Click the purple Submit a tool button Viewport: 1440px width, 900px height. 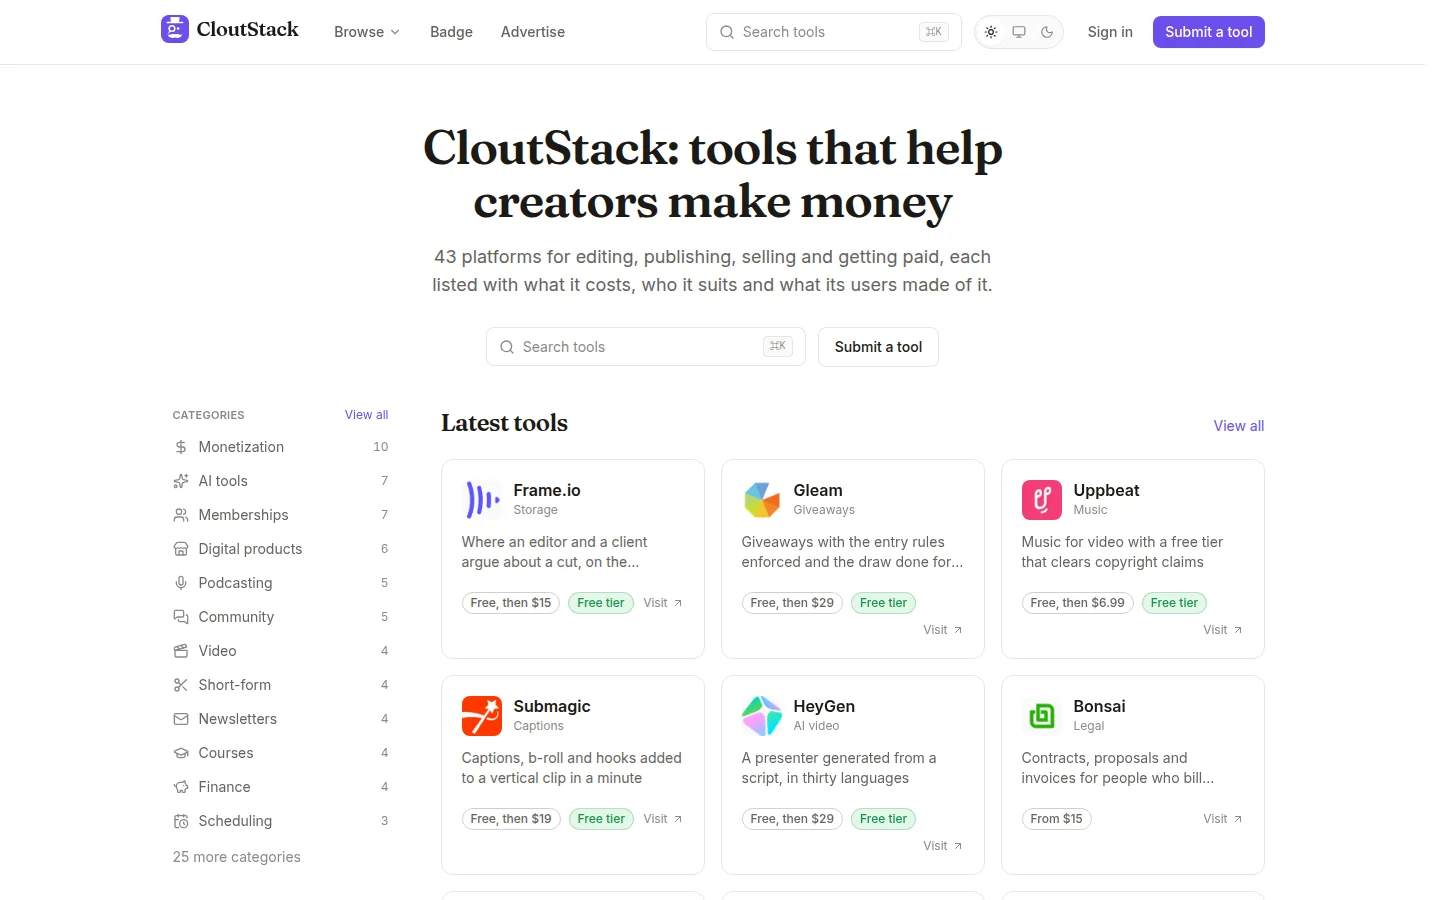click(x=1209, y=32)
